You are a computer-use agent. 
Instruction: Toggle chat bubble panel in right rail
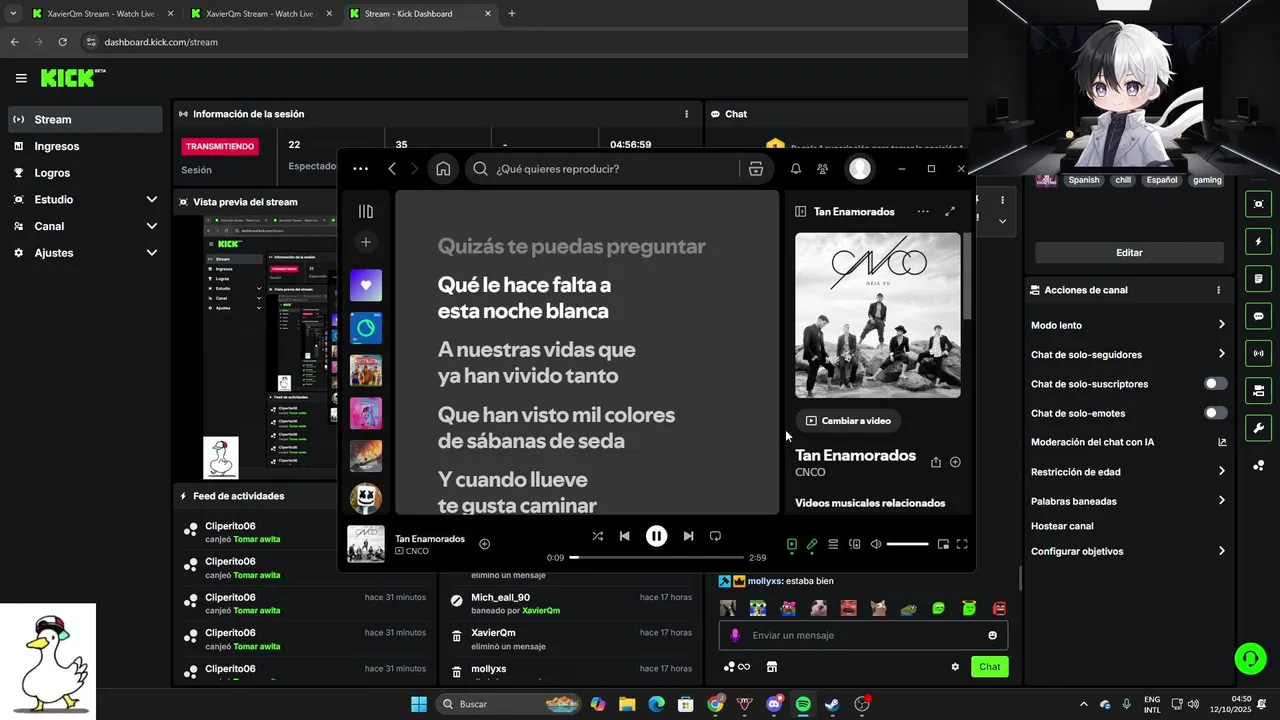pos(1258,316)
